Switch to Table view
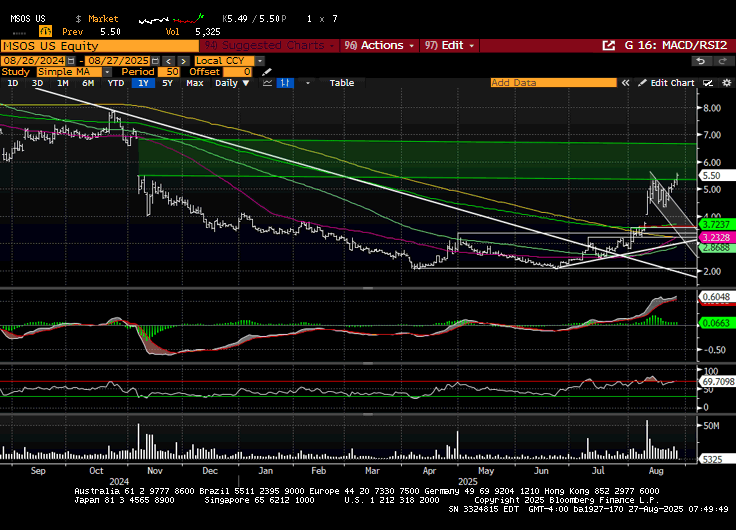Image resolution: width=736 pixels, height=530 pixels. pyautogui.click(x=342, y=83)
